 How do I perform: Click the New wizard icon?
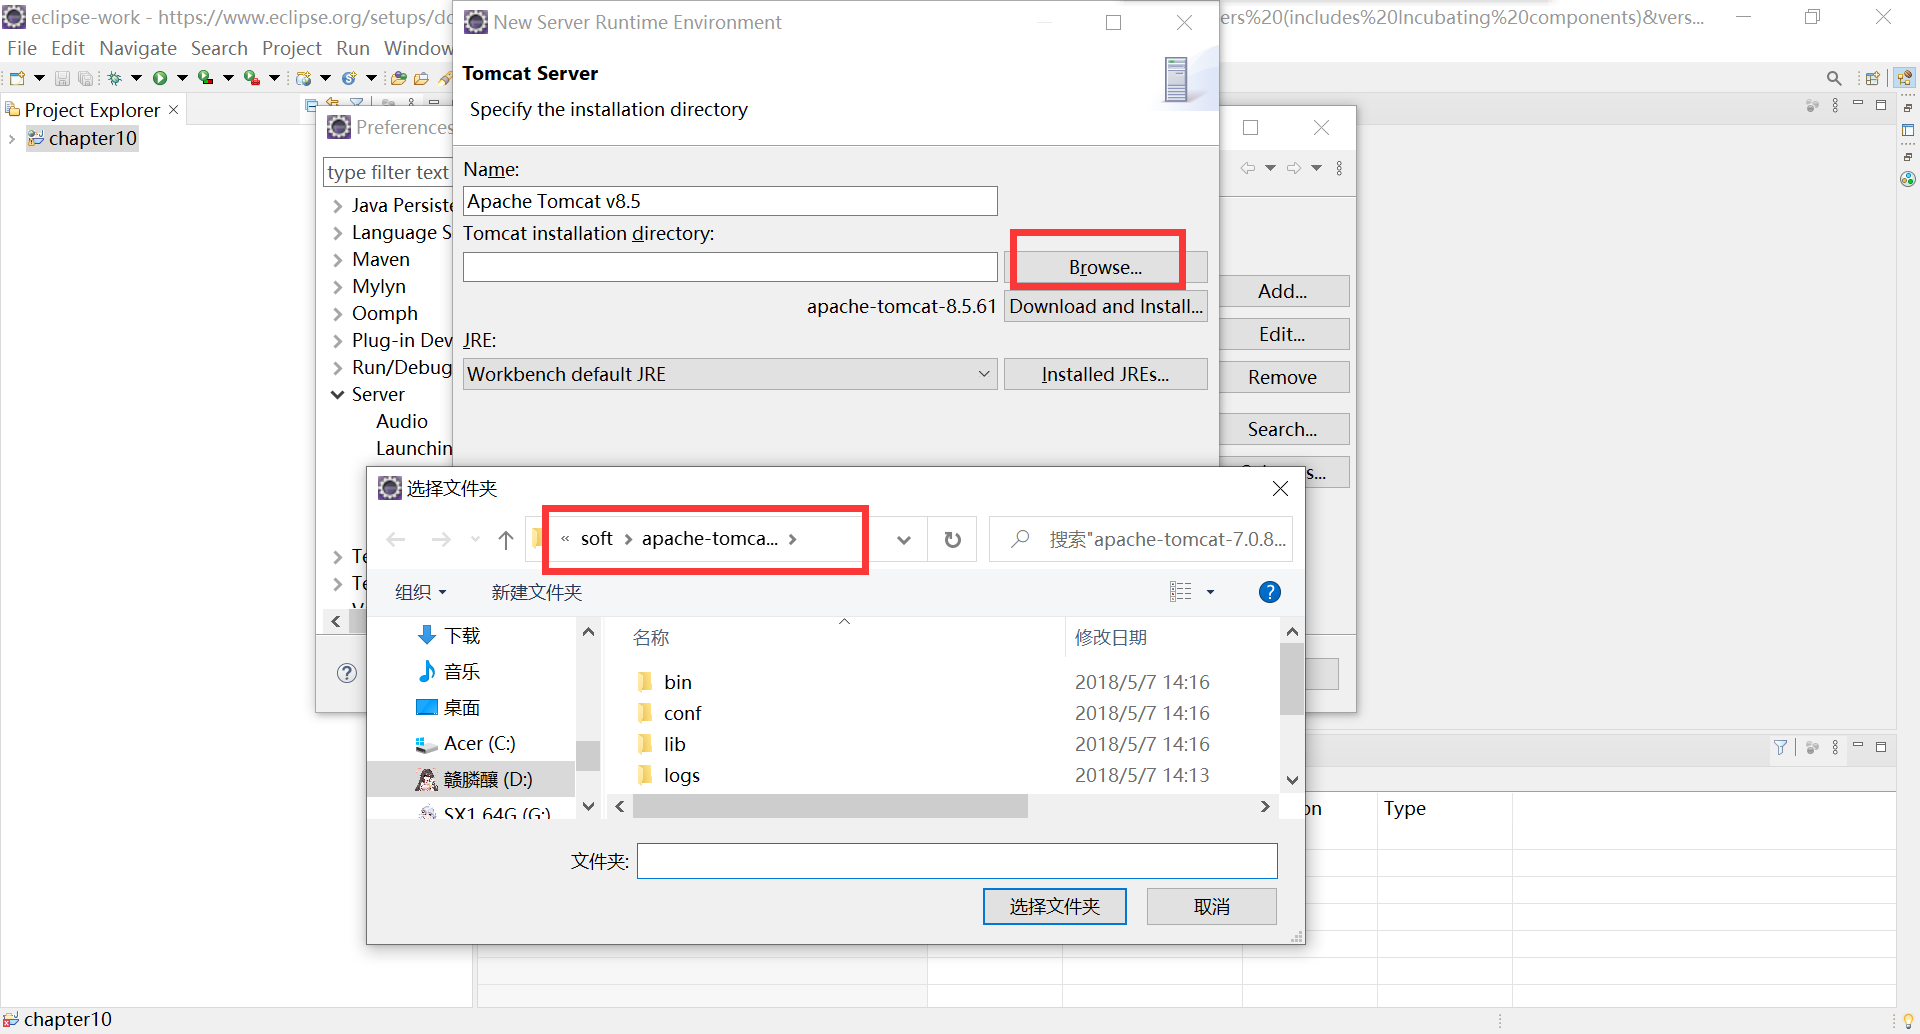coord(17,77)
